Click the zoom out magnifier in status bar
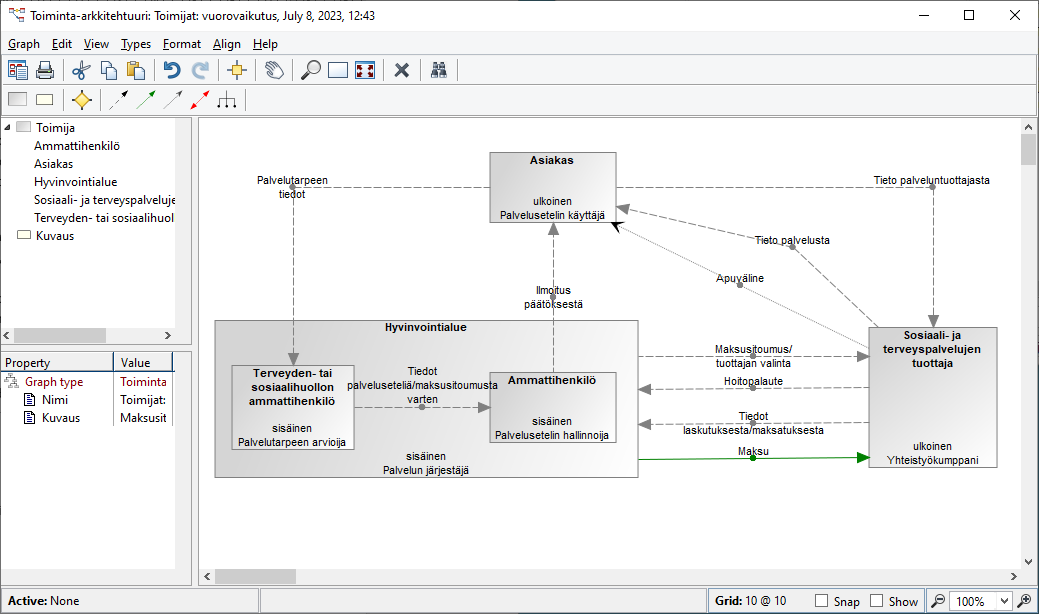Screen dimensions: 1039x614 click(x=937, y=601)
